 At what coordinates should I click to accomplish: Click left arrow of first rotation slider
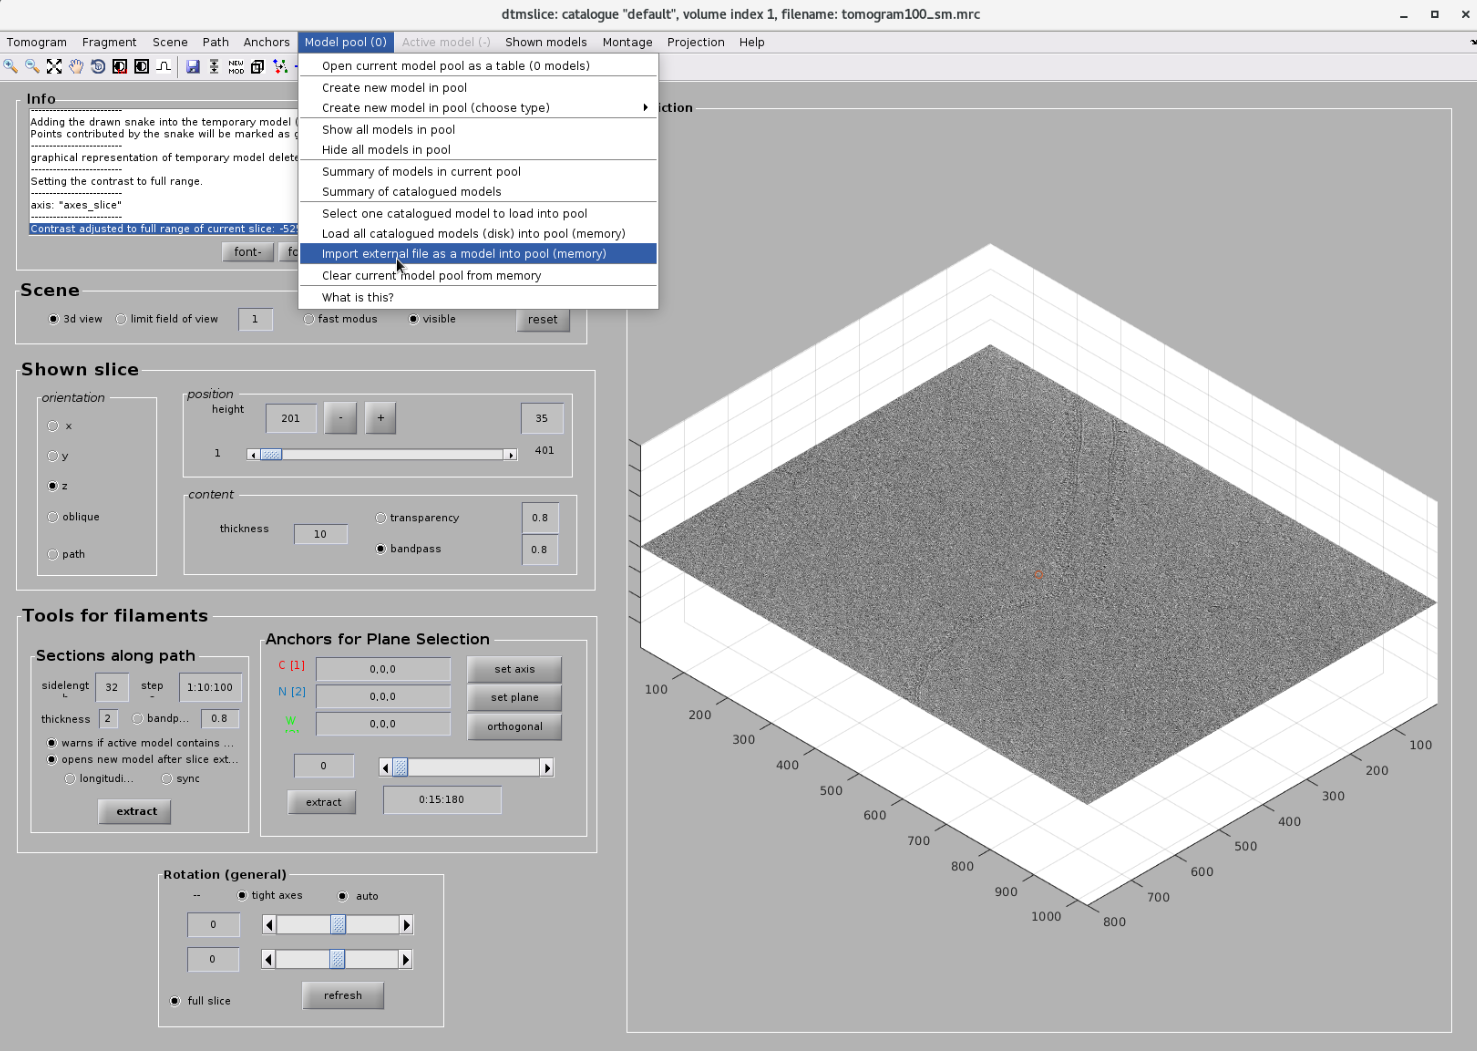(x=269, y=925)
